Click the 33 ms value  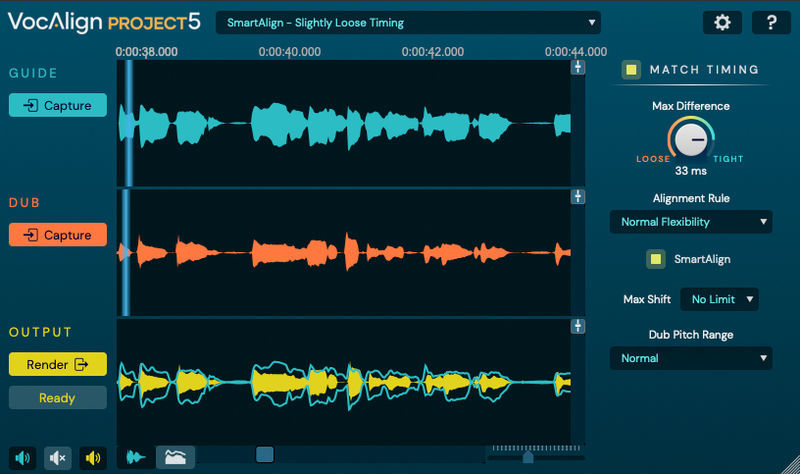click(691, 171)
